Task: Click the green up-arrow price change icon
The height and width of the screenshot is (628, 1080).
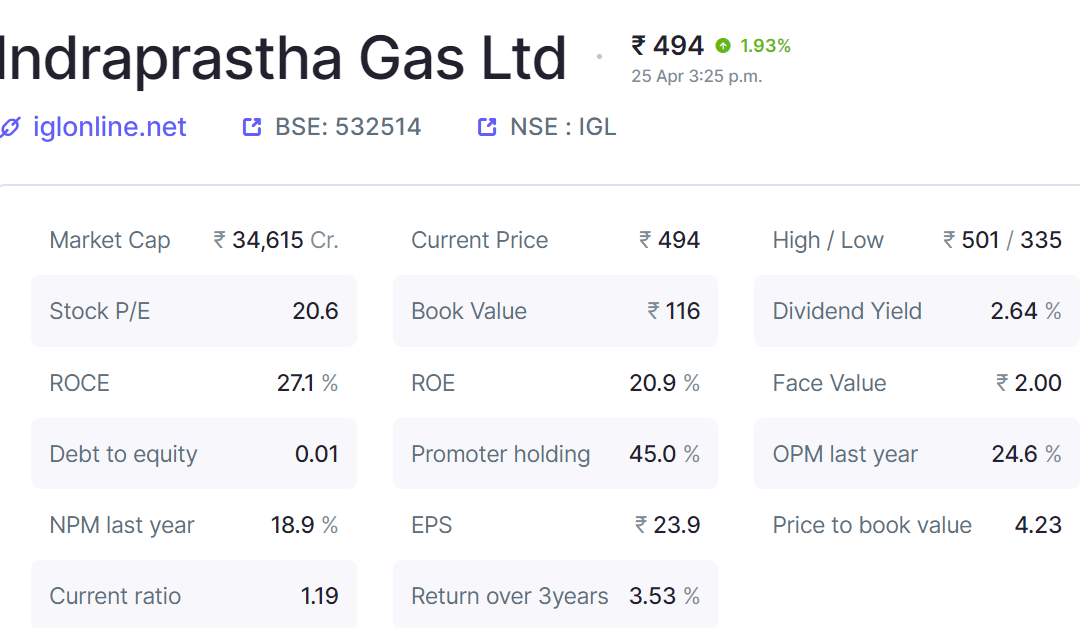Action: pyautogui.click(x=723, y=46)
